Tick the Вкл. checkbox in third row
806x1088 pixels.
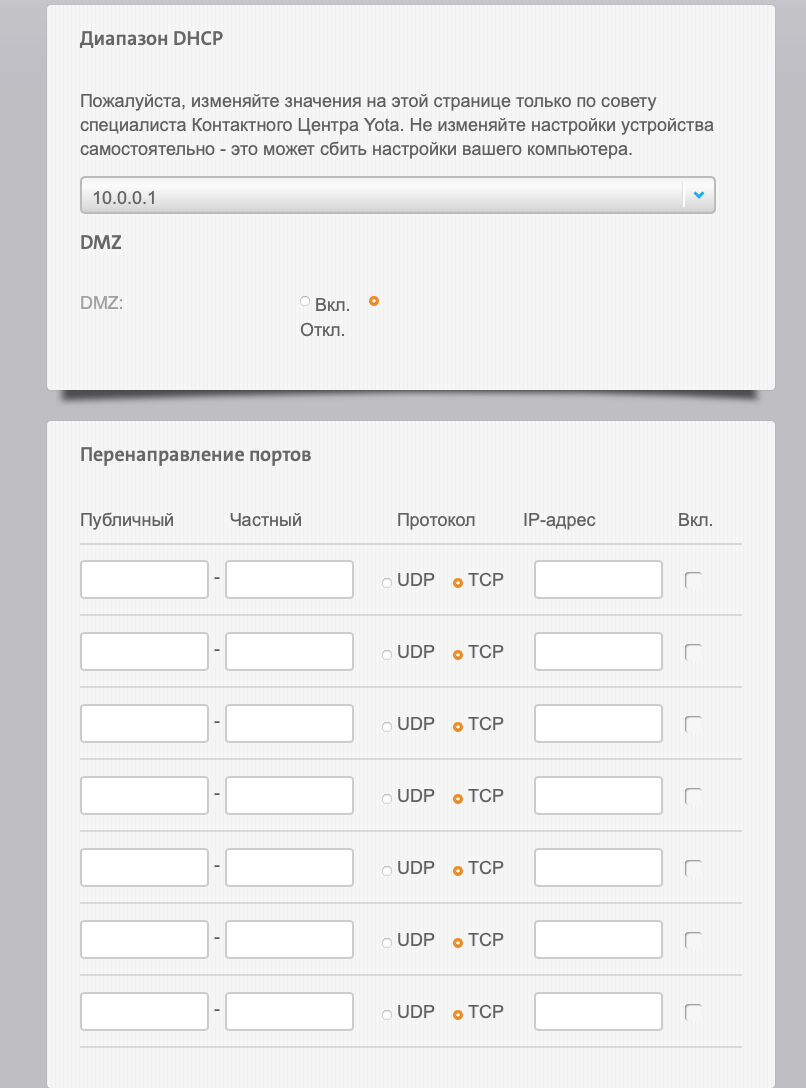coord(692,724)
